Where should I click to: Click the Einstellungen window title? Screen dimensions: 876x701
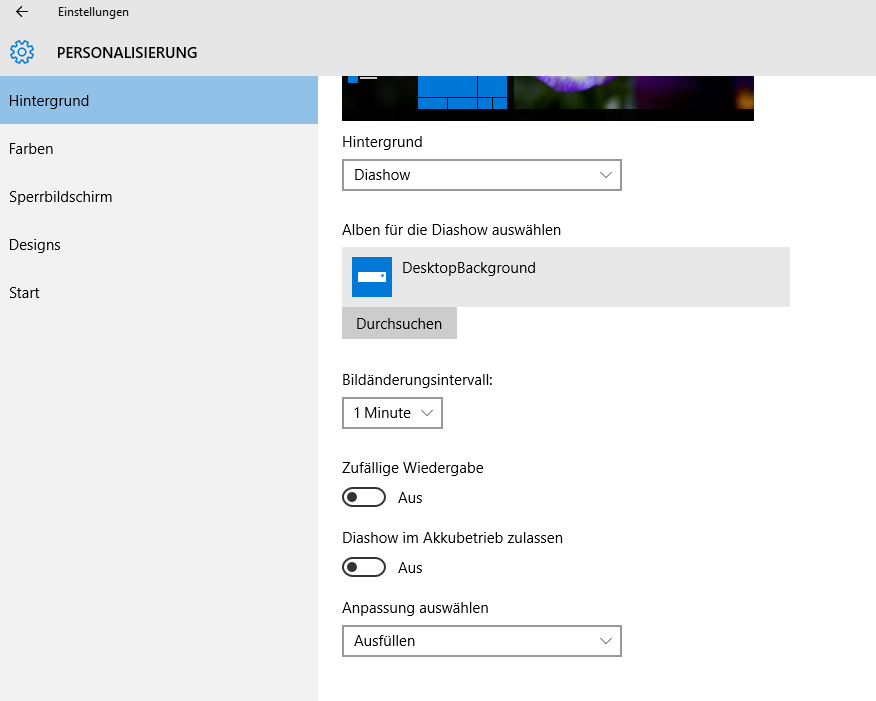tap(93, 12)
